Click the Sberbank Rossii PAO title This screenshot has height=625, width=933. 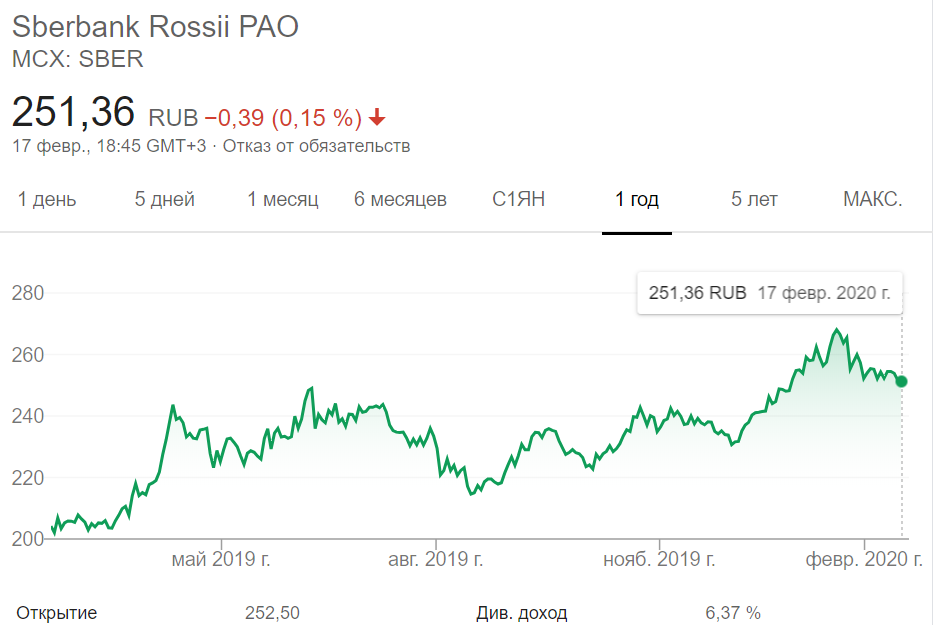(x=155, y=26)
